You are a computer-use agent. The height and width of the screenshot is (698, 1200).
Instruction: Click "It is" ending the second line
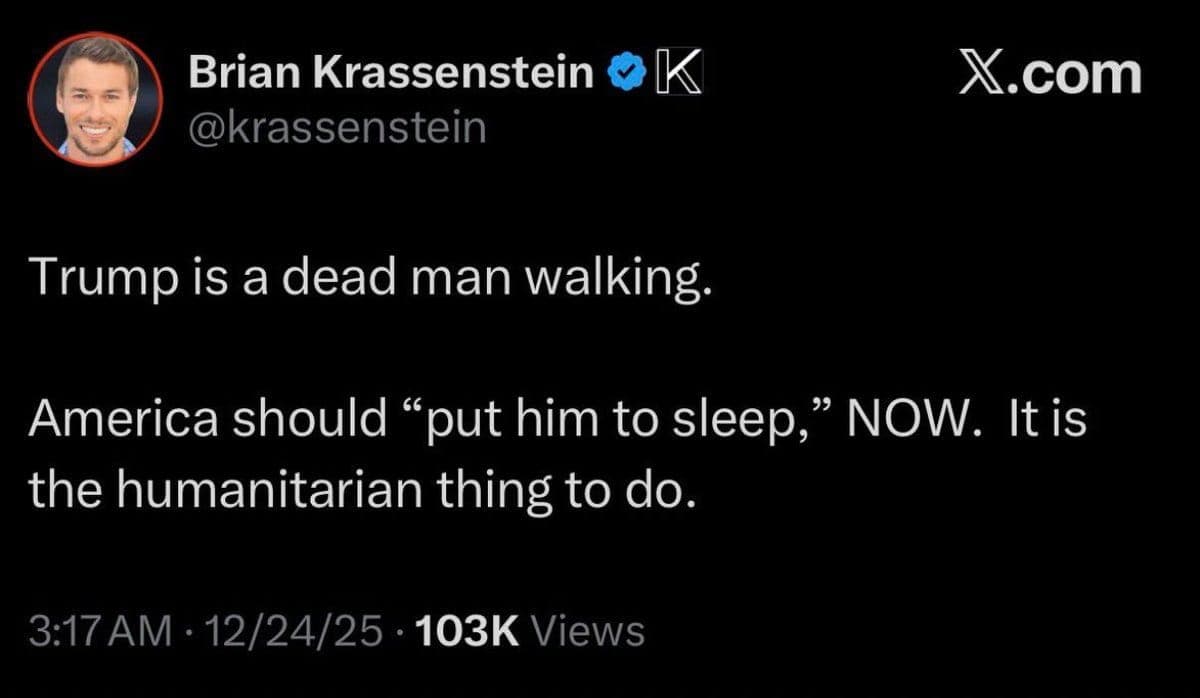(1046, 420)
